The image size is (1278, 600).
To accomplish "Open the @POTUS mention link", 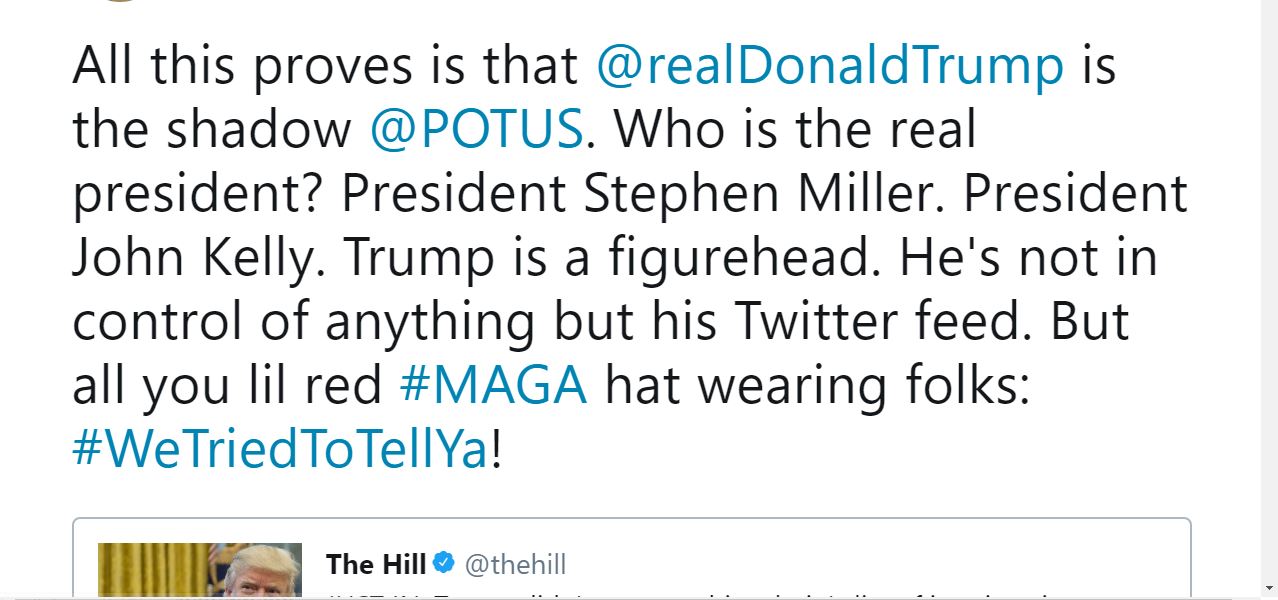I will tap(477, 130).
